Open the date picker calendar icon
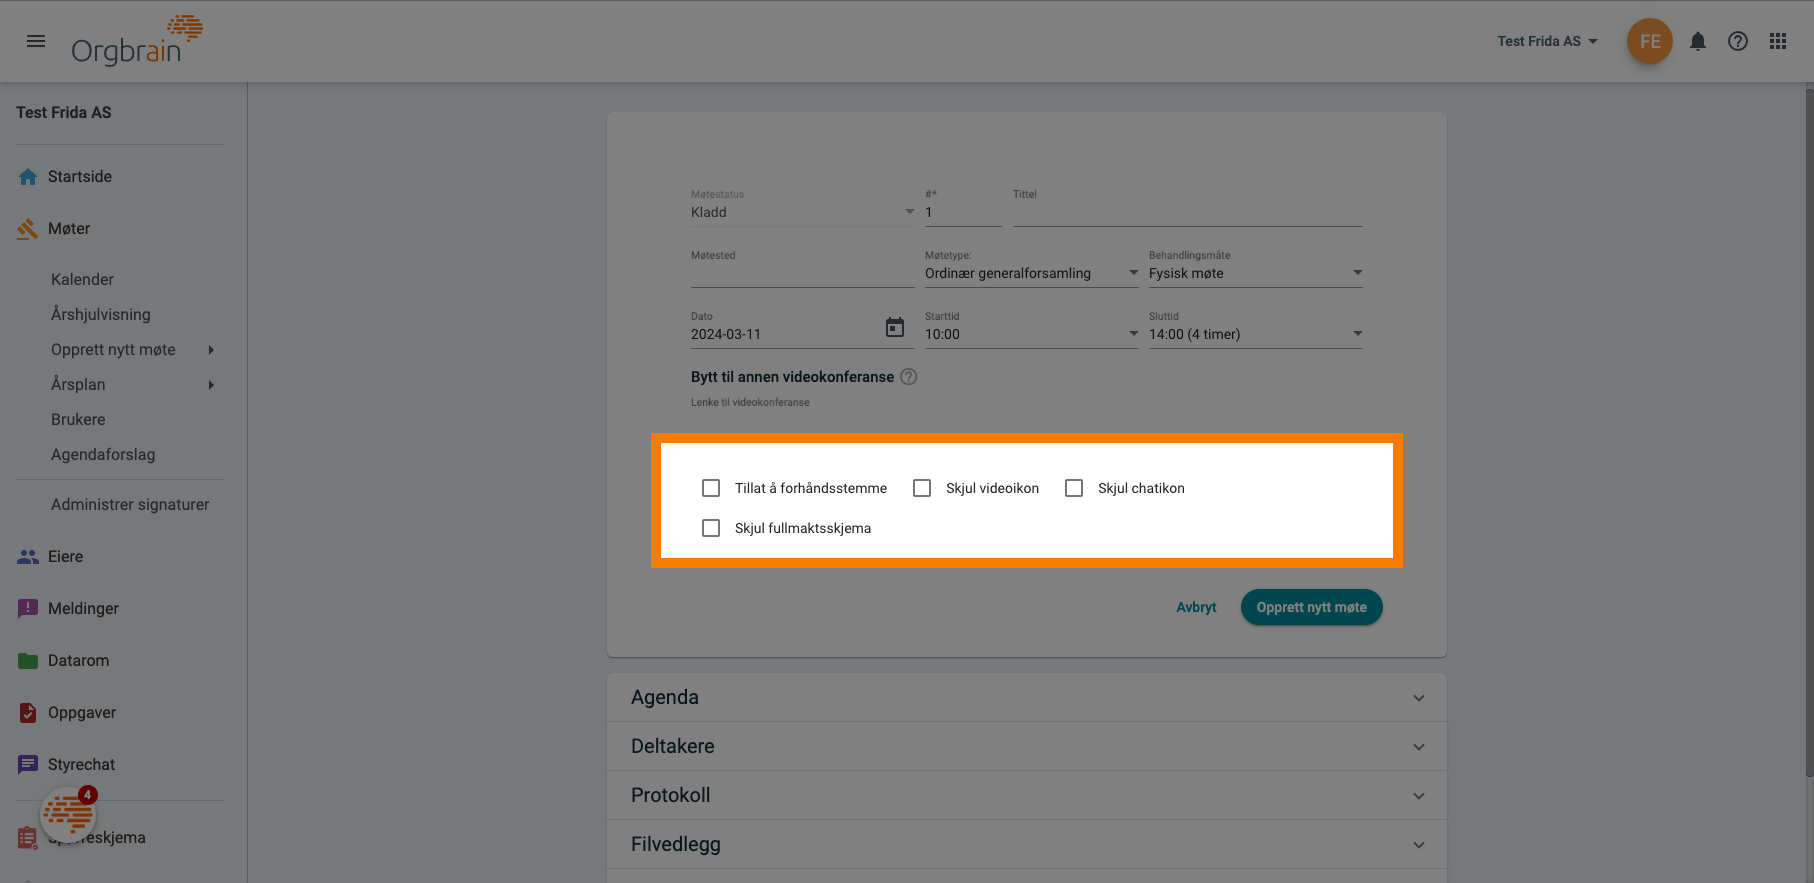This screenshot has width=1814, height=883. (895, 327)
